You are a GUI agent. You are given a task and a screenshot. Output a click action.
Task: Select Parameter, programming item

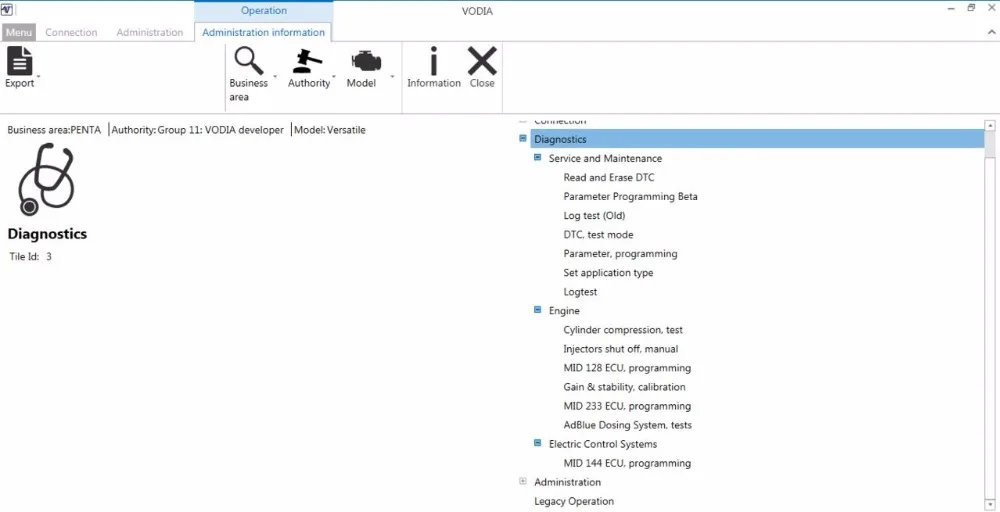[621, 254]
